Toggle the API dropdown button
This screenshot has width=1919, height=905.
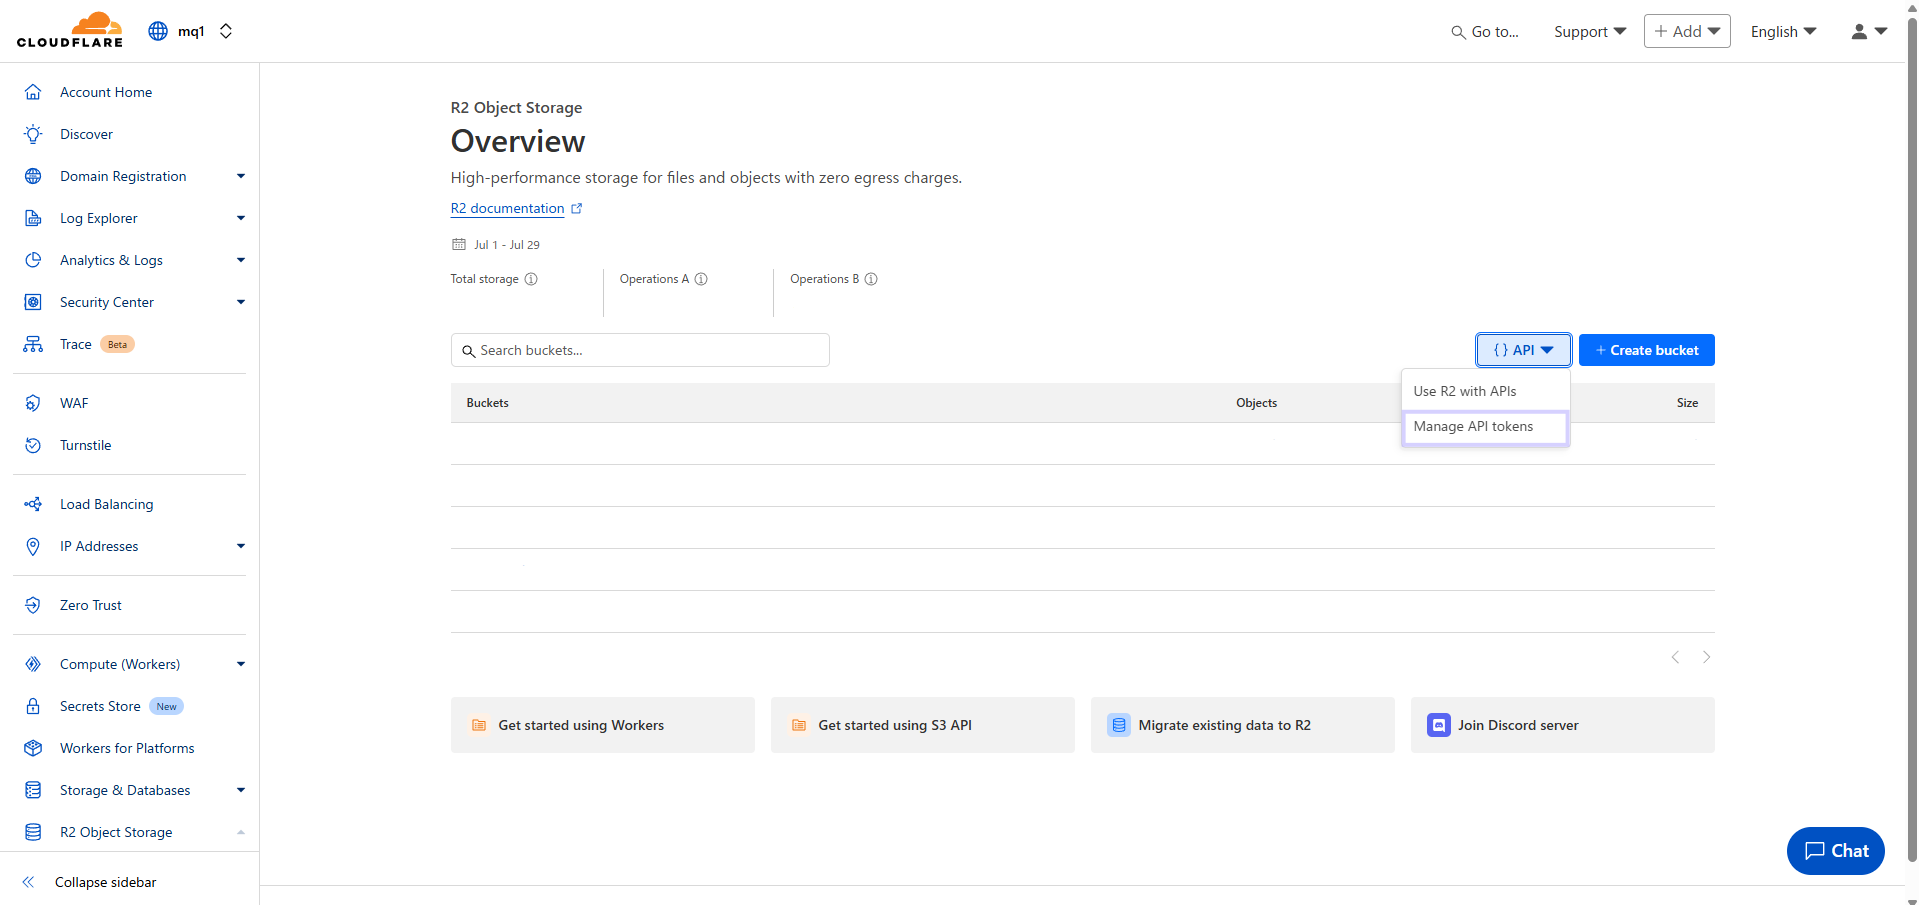coord(1523,350)
